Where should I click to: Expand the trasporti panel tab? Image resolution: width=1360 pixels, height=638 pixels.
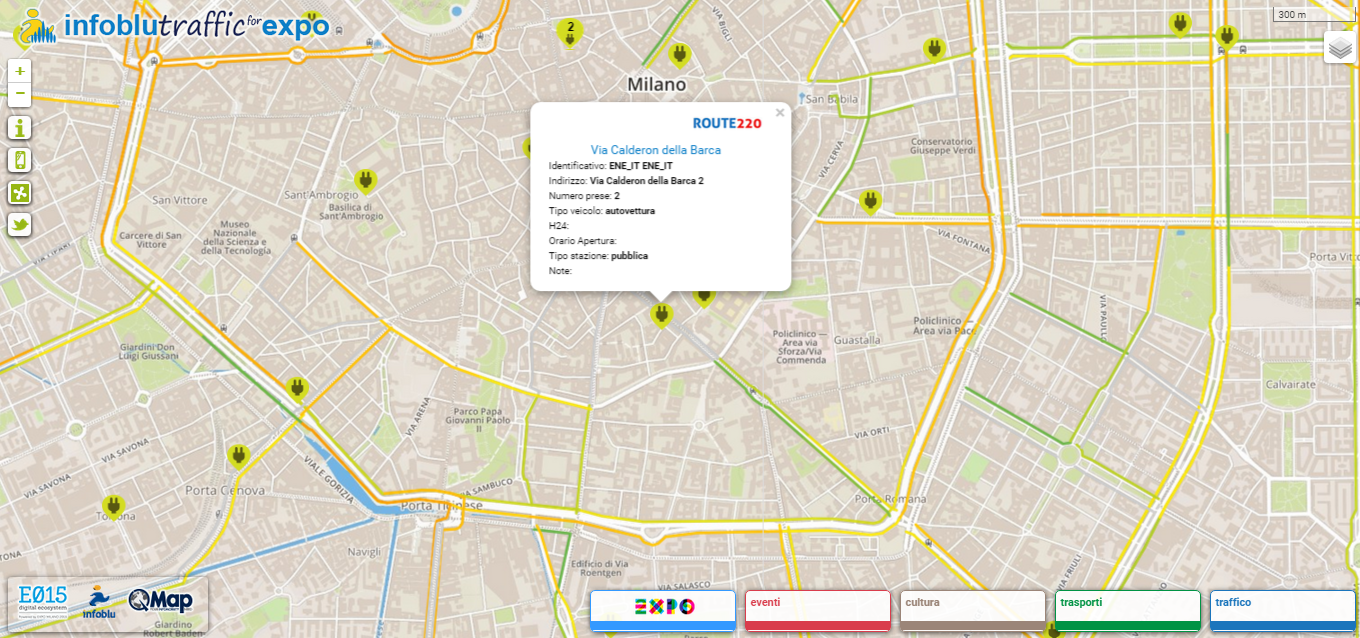pyautogui.click(x=1127, y=607)
